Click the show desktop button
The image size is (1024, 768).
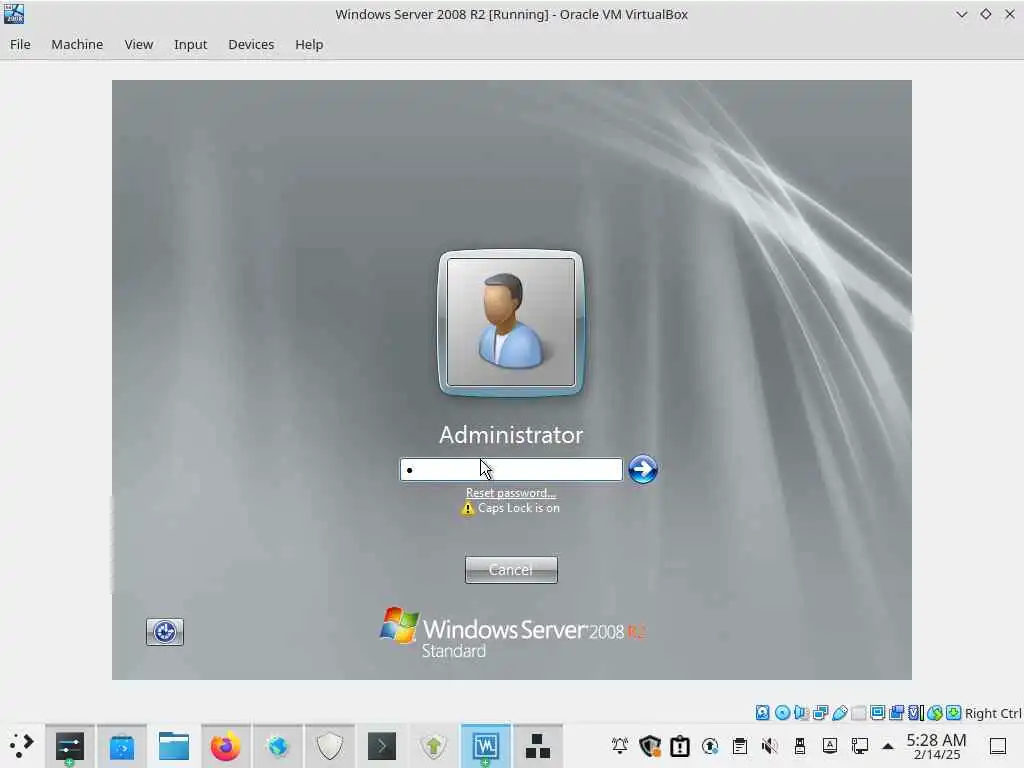pos(998,746)
